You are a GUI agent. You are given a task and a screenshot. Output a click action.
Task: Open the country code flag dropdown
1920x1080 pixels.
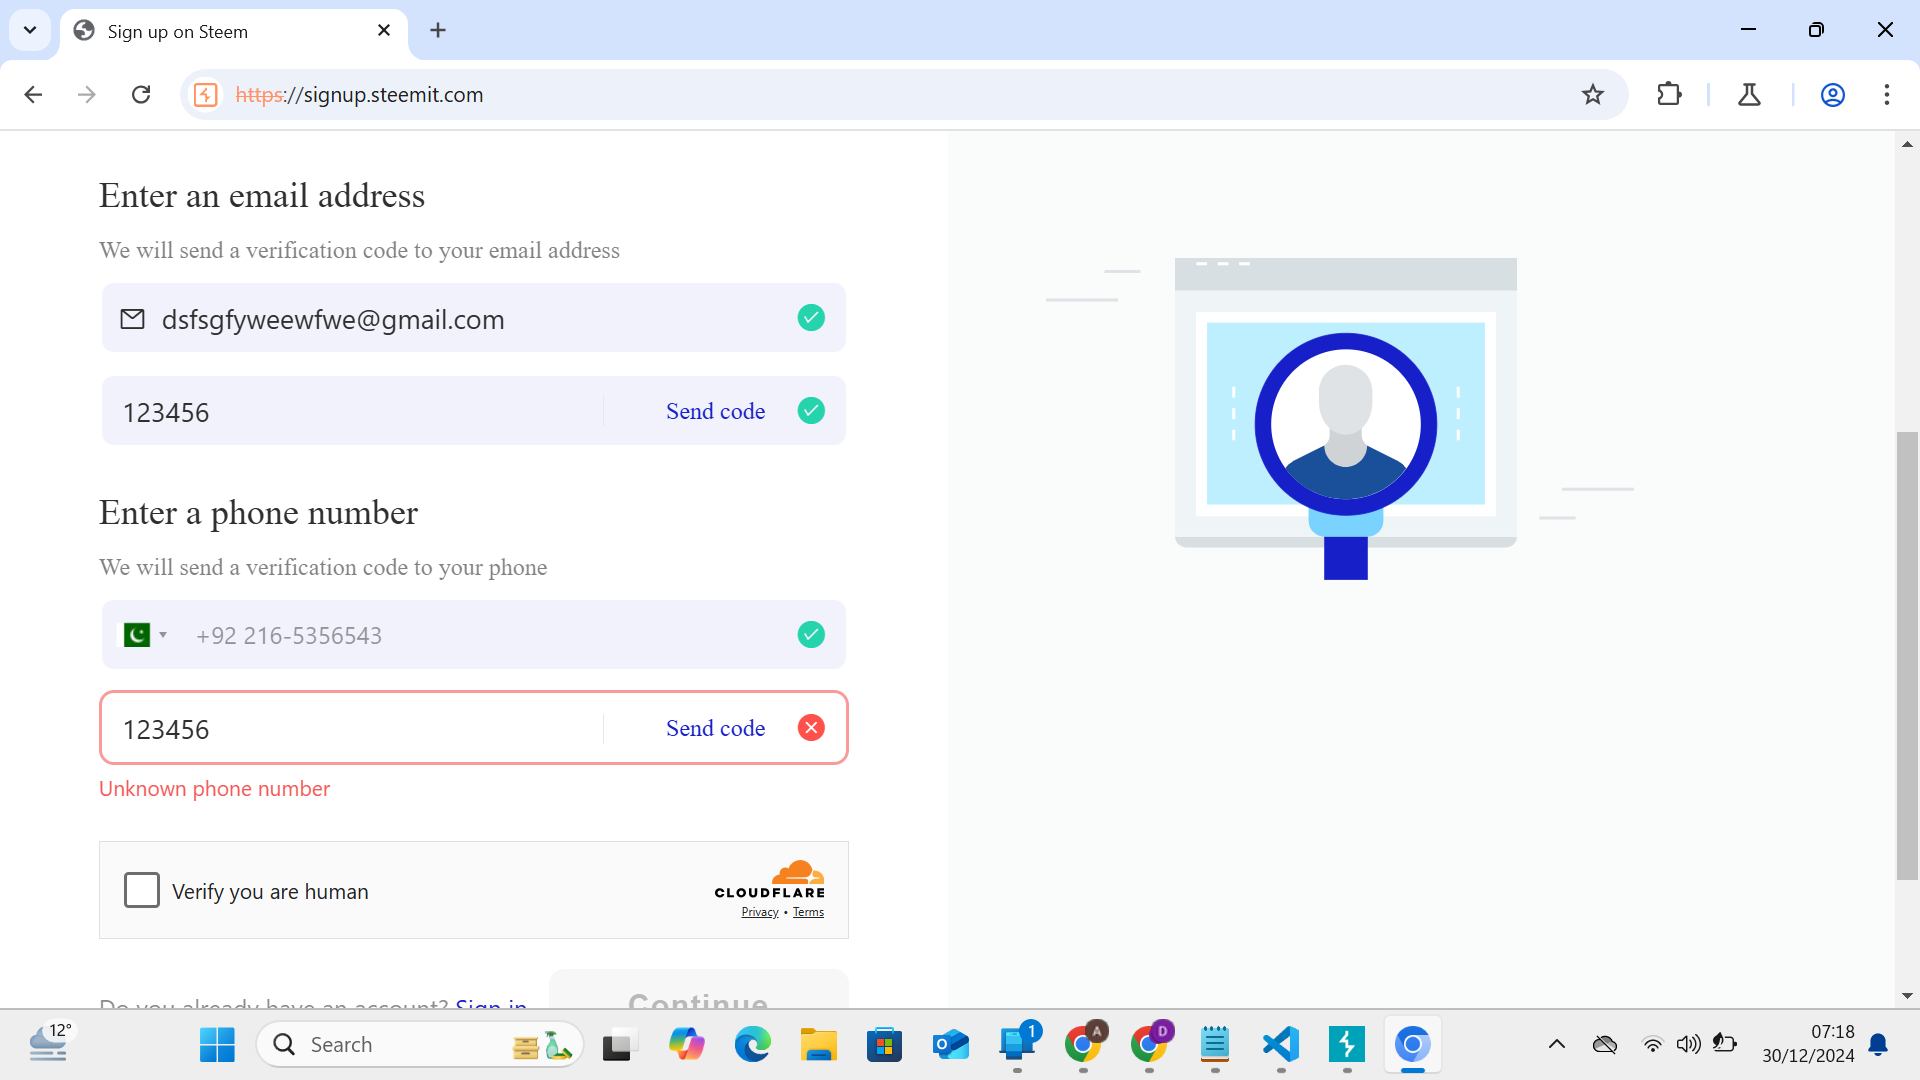(146, 634)
